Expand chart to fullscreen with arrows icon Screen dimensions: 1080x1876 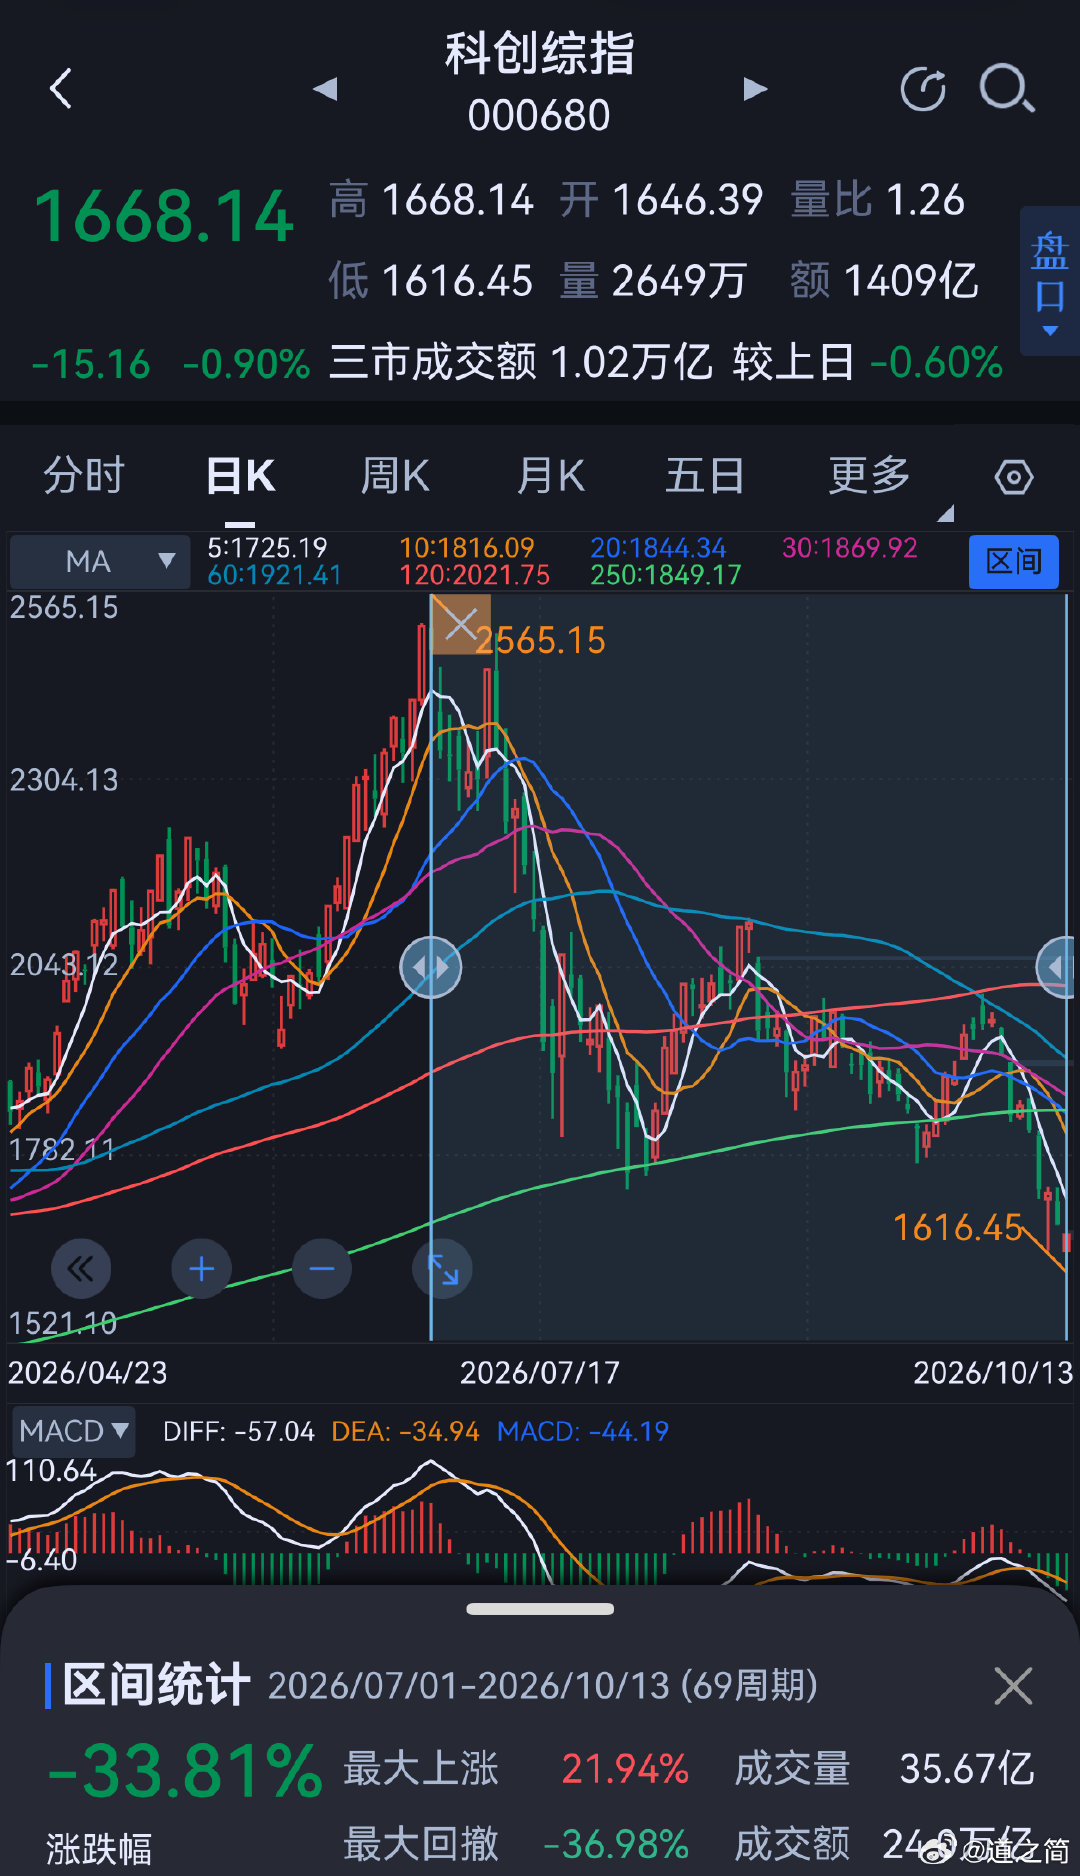click(443, 1269)
